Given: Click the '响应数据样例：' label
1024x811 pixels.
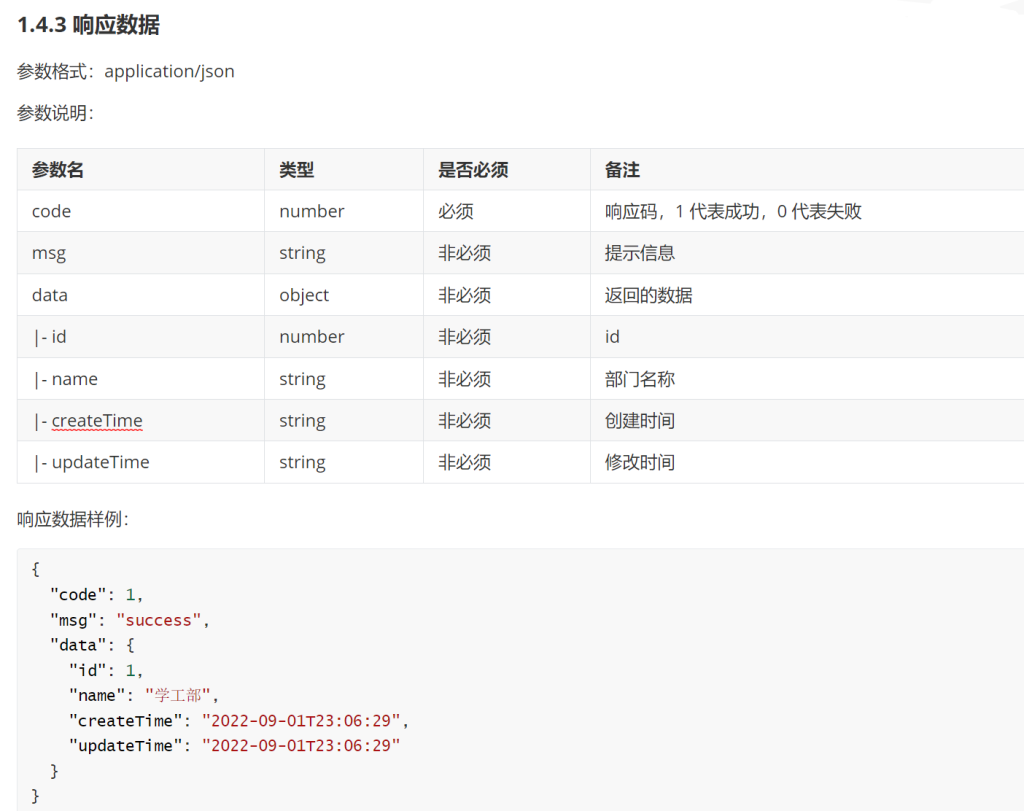Looking at the screenshot, I should coord(73,519).
